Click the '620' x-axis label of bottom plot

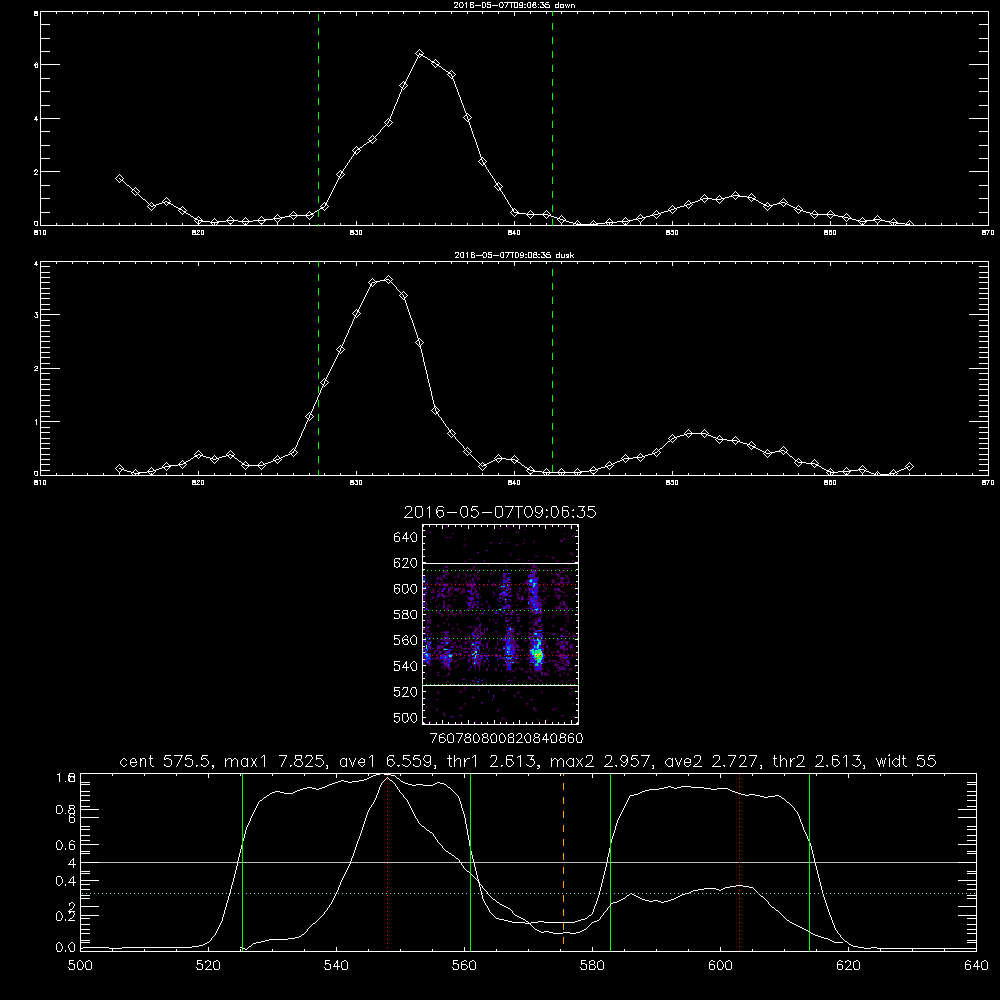pyautogui.click(x=848, y=966)
